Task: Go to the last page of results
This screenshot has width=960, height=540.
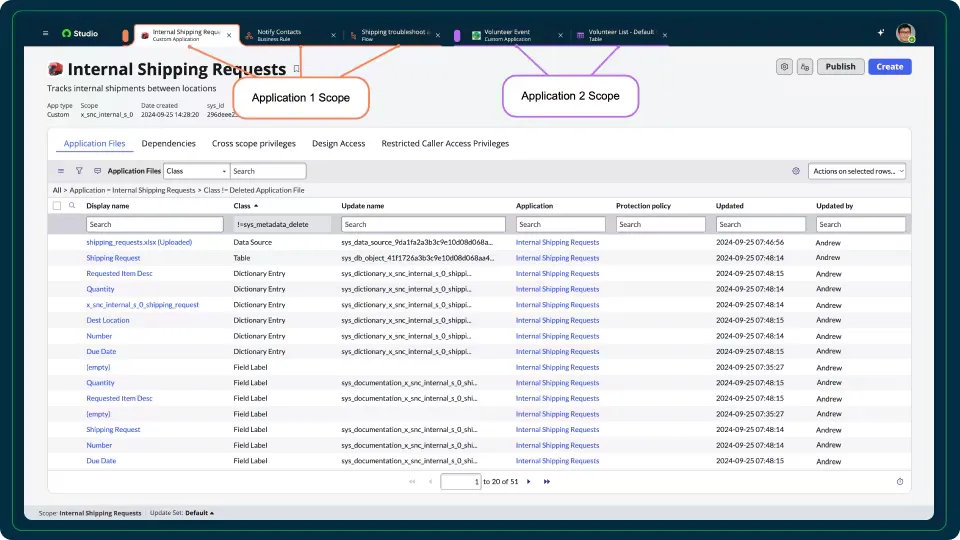Action: [x=547, y=482]
